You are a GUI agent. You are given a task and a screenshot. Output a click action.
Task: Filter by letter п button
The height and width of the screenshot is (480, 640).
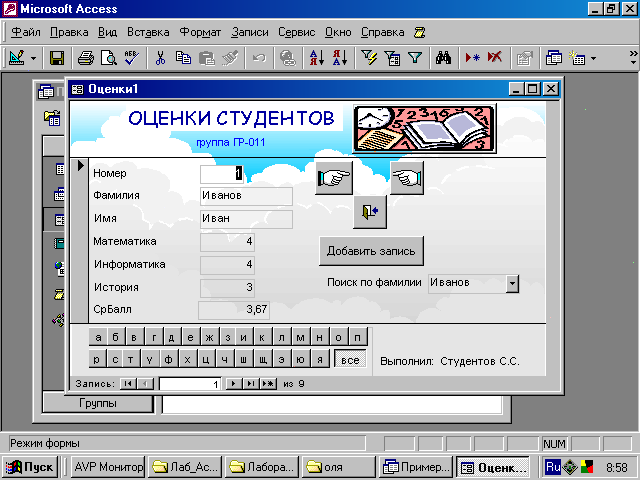click(358, 338)
